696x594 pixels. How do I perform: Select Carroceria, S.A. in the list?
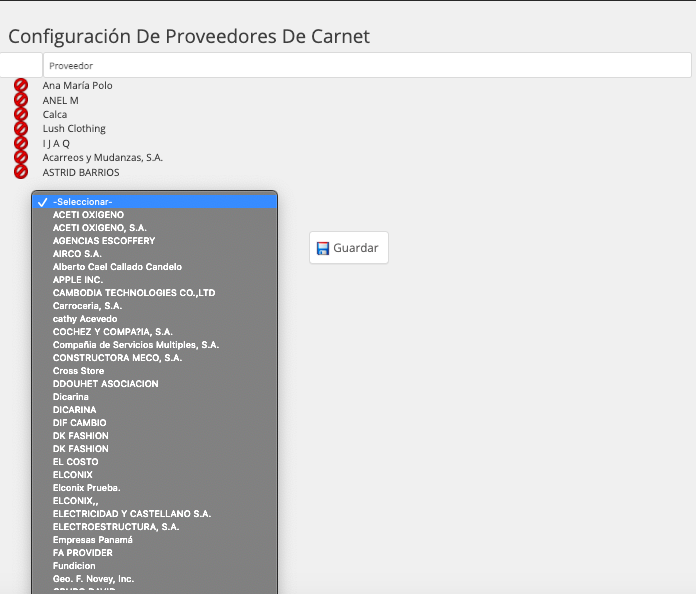(x=154, y=306)
